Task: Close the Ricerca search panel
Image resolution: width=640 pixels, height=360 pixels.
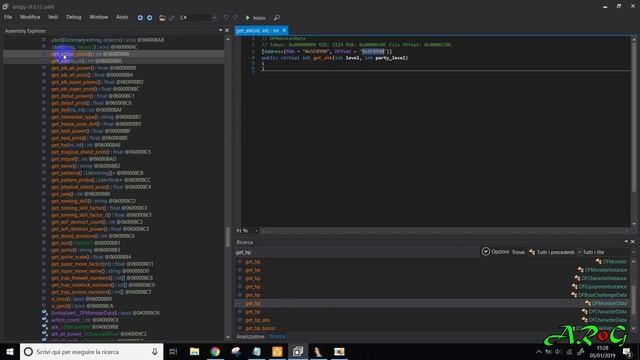Action: pyautogui.click(x=633, y=242)
